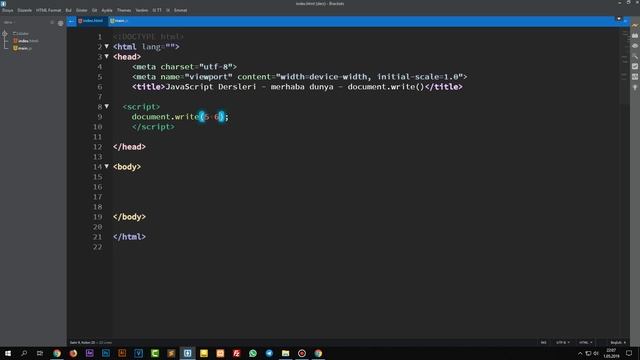Viewport: 640px width, 360px height.
Task: Click the round settings icon in sidebar header
Action: coord(60,23)
